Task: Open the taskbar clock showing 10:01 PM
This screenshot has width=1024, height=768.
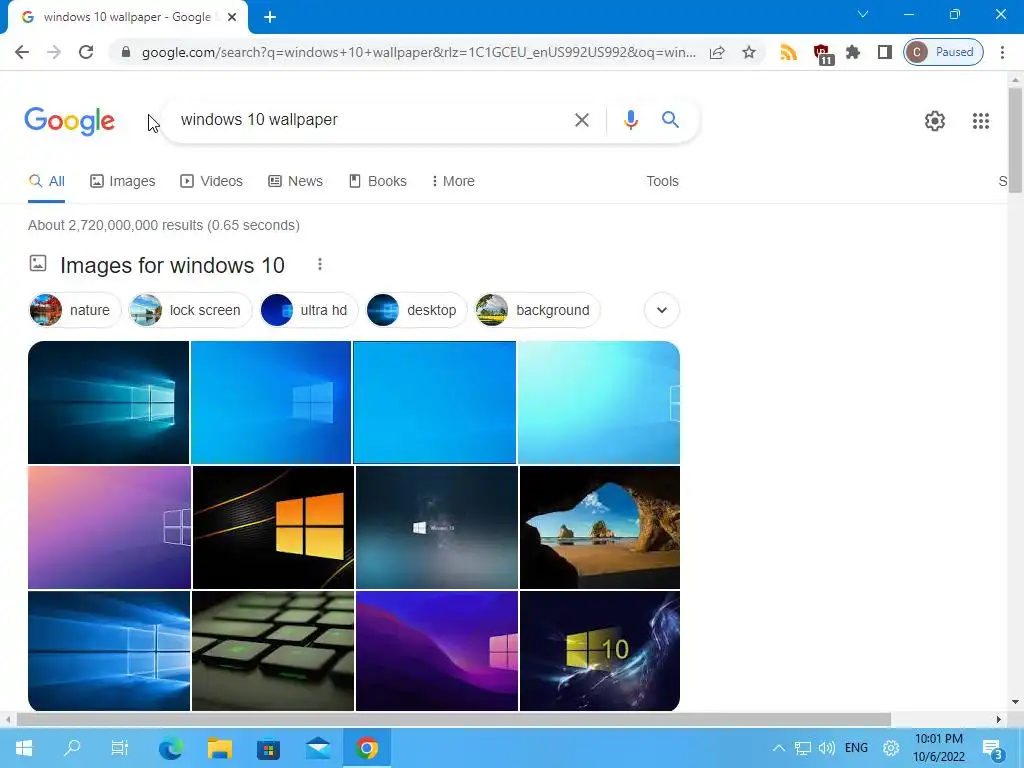Action: pos(938,748)
